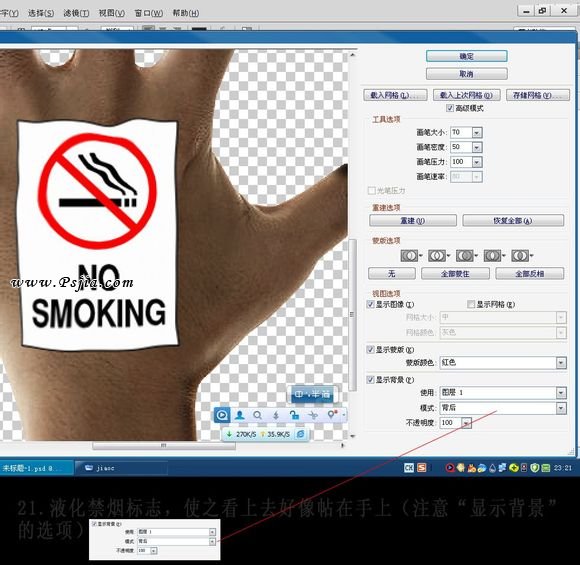Click the padlock icon in the floating toolbar
This screenshot has height=565, width=580.
pyautogui.click(x=294, y=415)
